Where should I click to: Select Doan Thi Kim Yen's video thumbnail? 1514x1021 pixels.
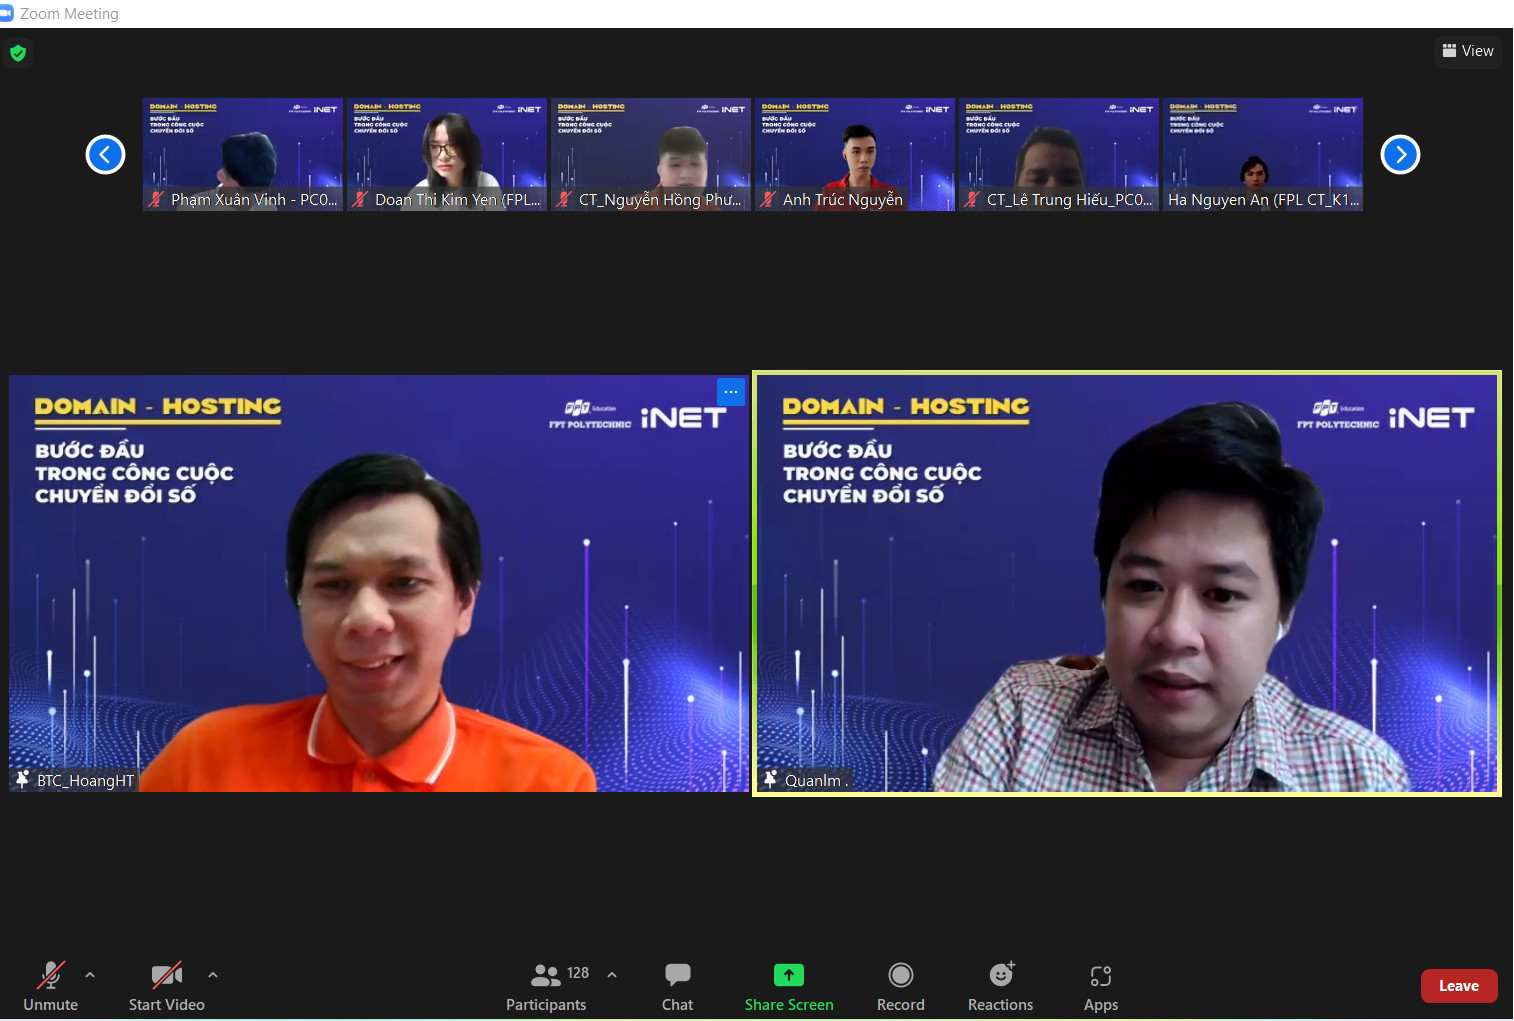tap(447, 154)
